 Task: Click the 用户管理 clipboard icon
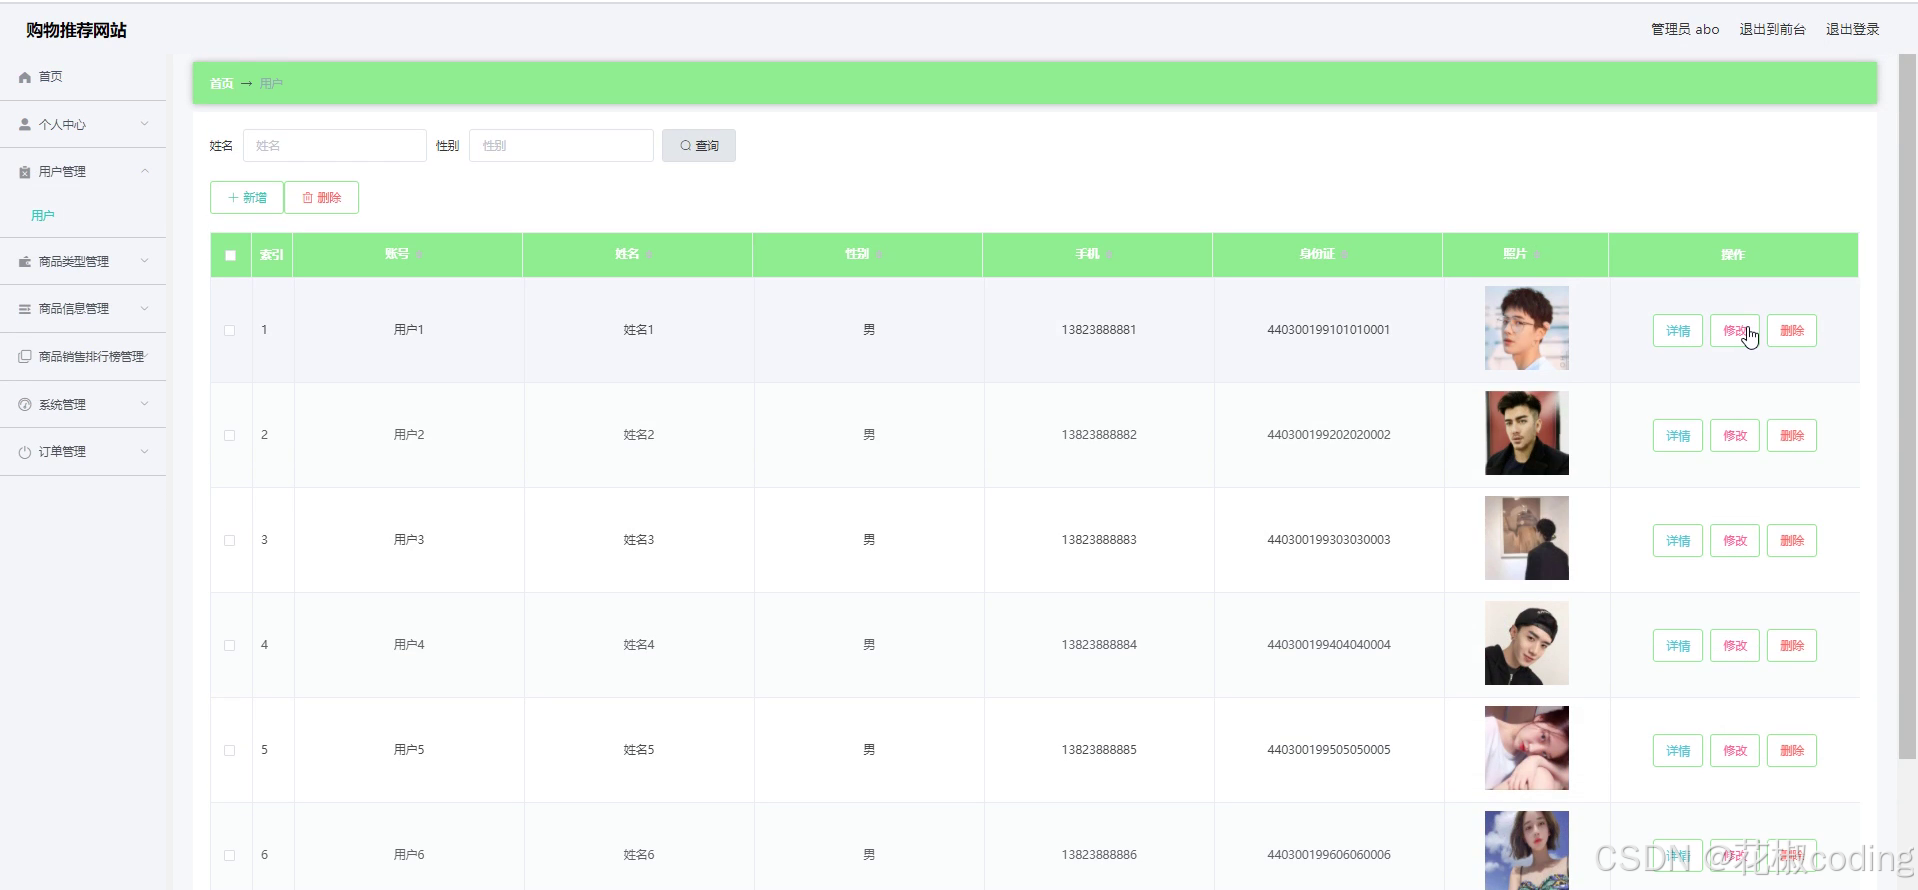tap(25, 172)
